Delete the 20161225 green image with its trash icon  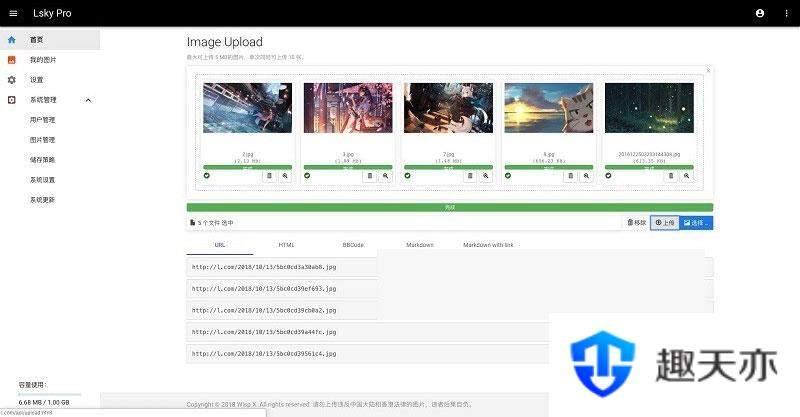(x=671, y=176)
